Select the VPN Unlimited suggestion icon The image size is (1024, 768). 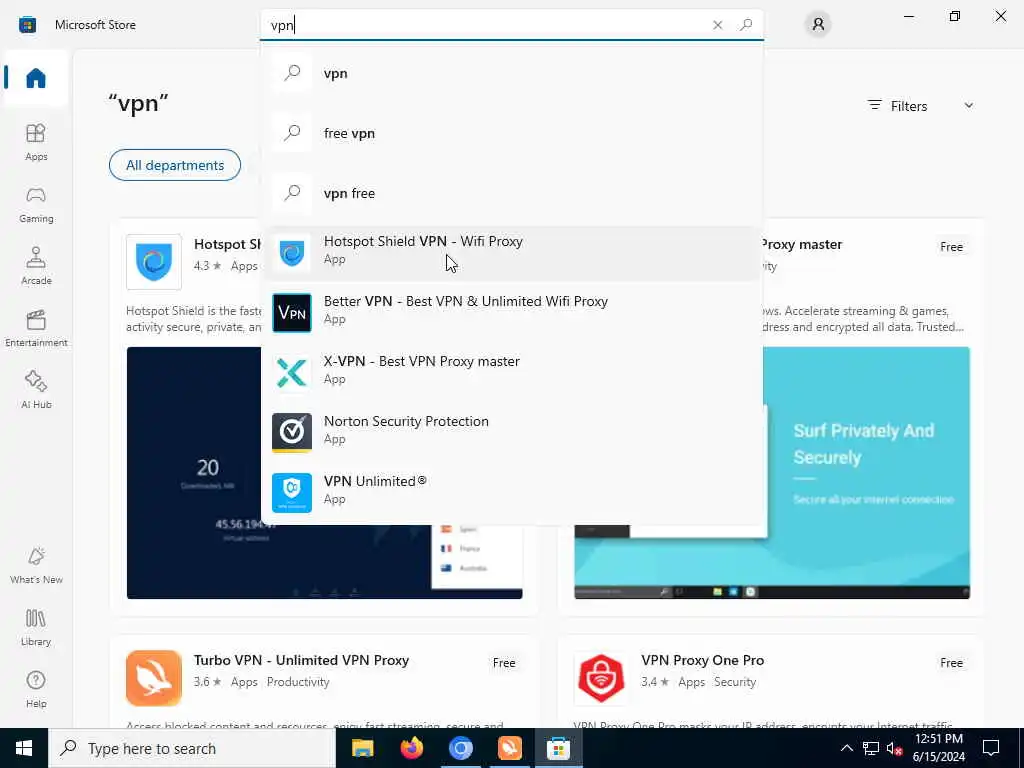click(291, 492)
